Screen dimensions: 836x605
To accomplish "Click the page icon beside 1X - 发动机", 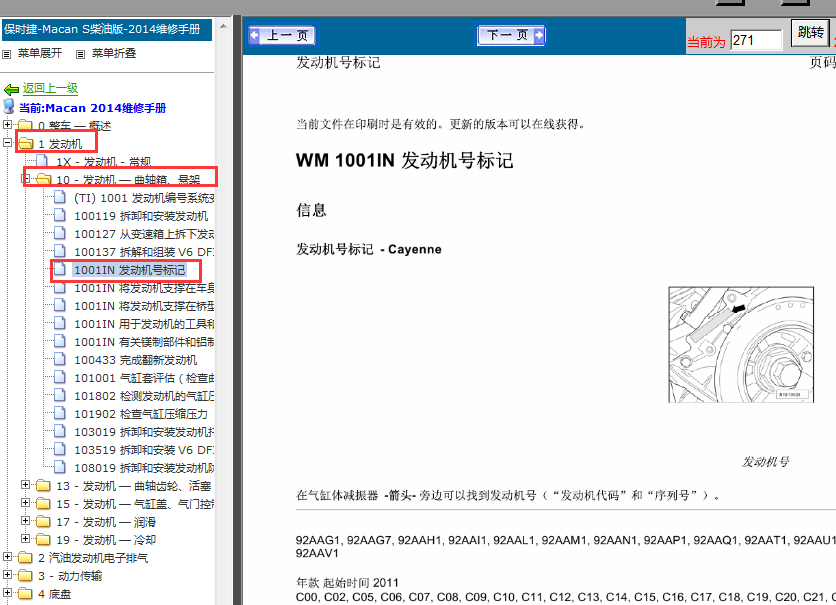I will coord(42,161).
